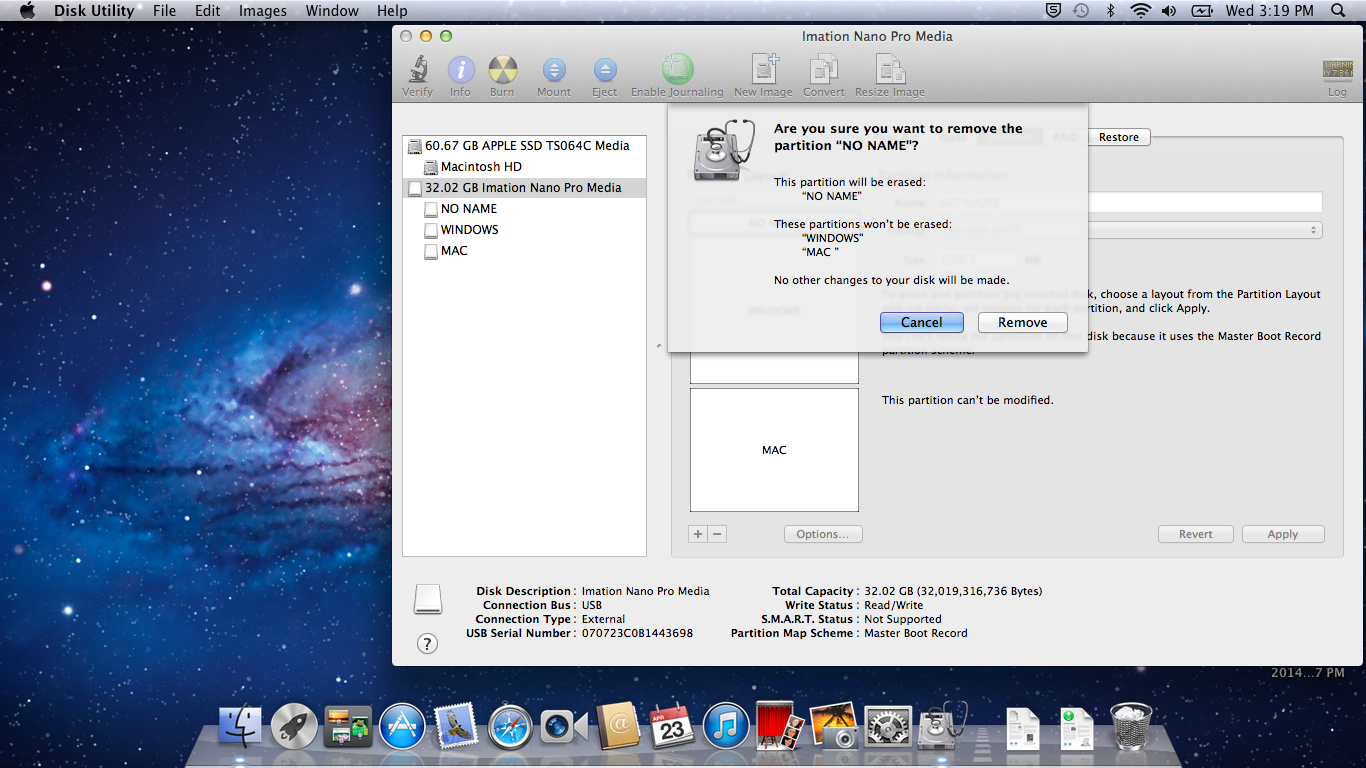Viewport: 1366px width, 768px height.
Task: Click the remove partition minus button
Action: (x=717, y=534)
